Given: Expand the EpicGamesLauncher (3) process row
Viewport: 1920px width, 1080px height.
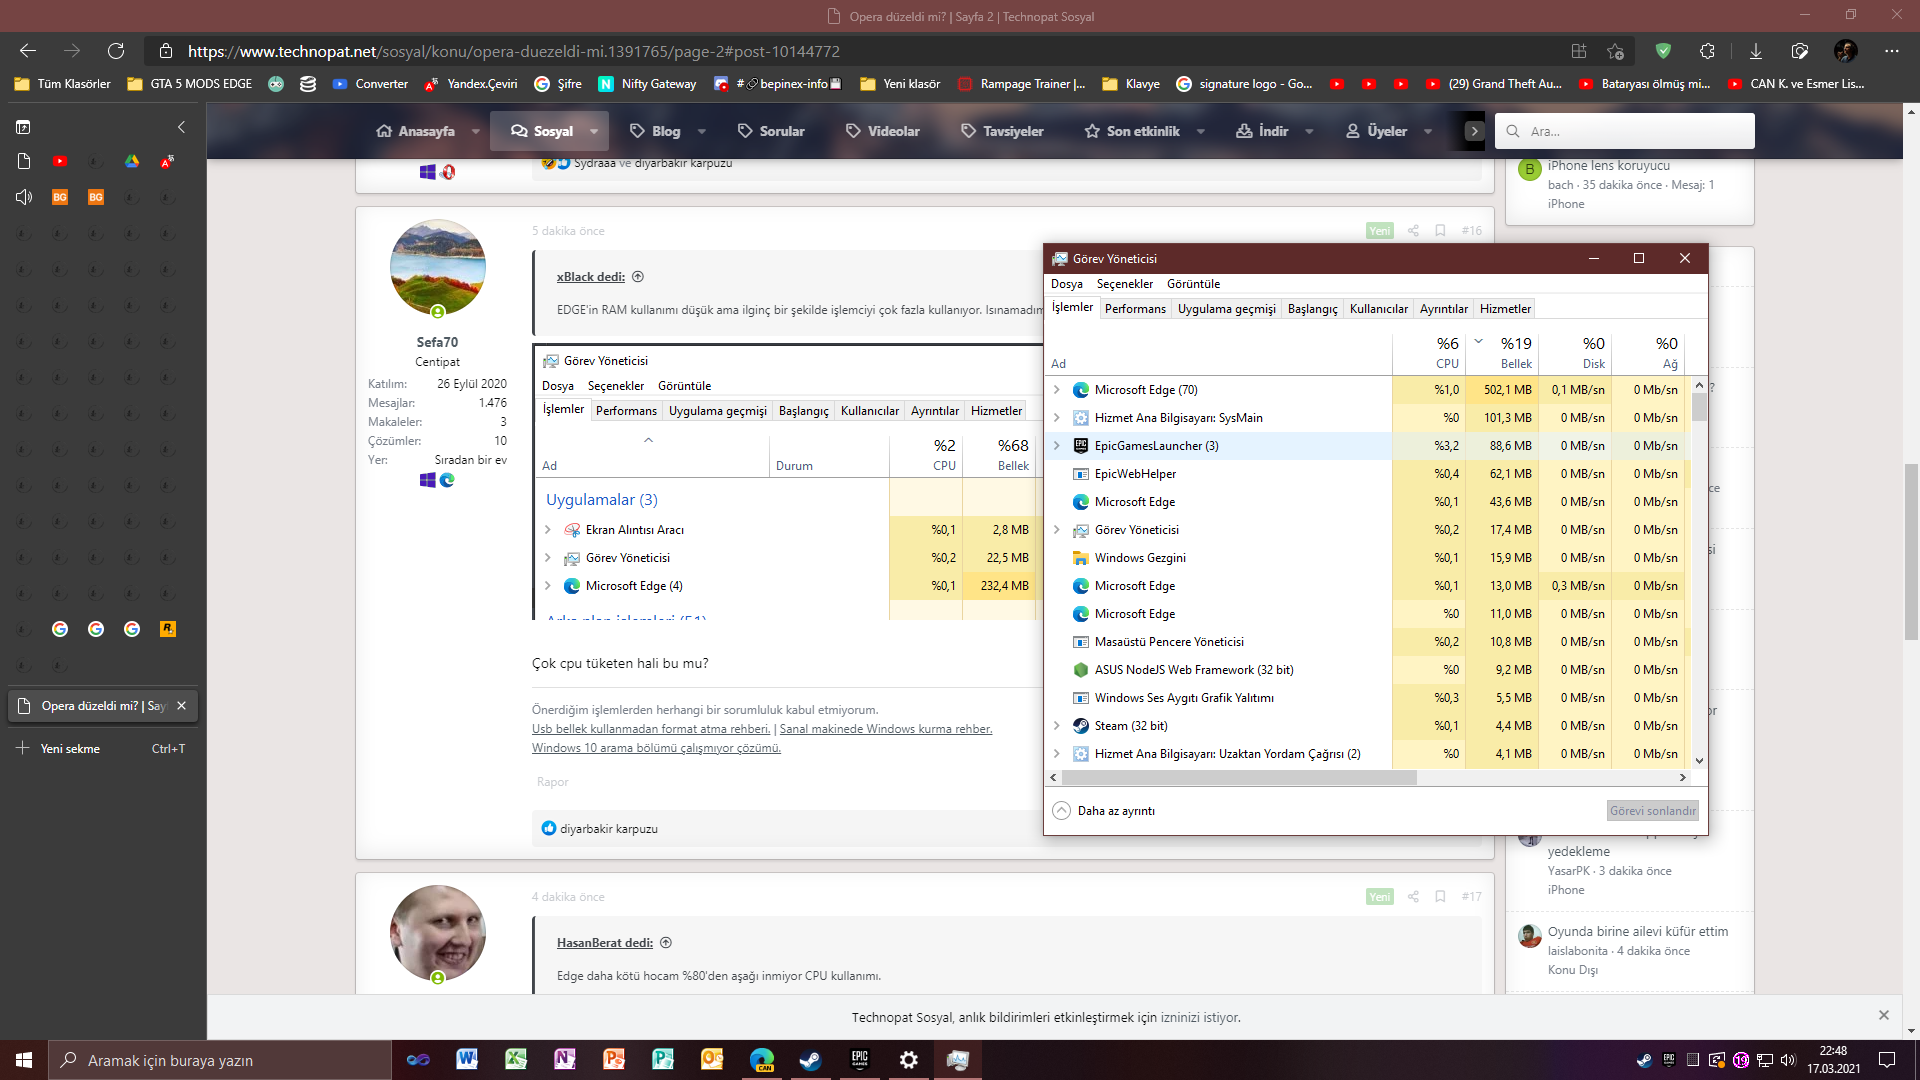Looking at the screenshot, I should 1057,446.
